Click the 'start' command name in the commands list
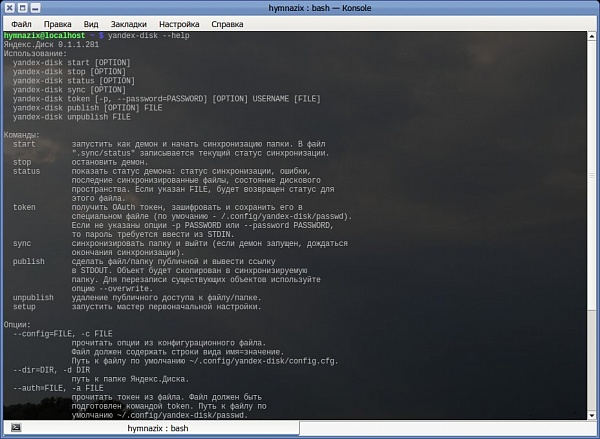The height and width of the screenshot is (439, 600). click(24, 144)
